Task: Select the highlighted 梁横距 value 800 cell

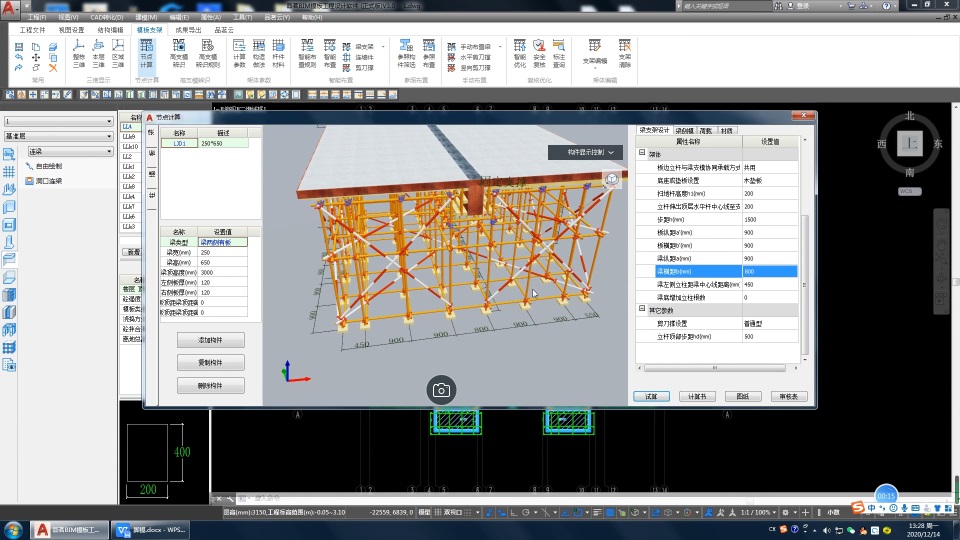Action: pyautogui.click(x=770, y=271)
